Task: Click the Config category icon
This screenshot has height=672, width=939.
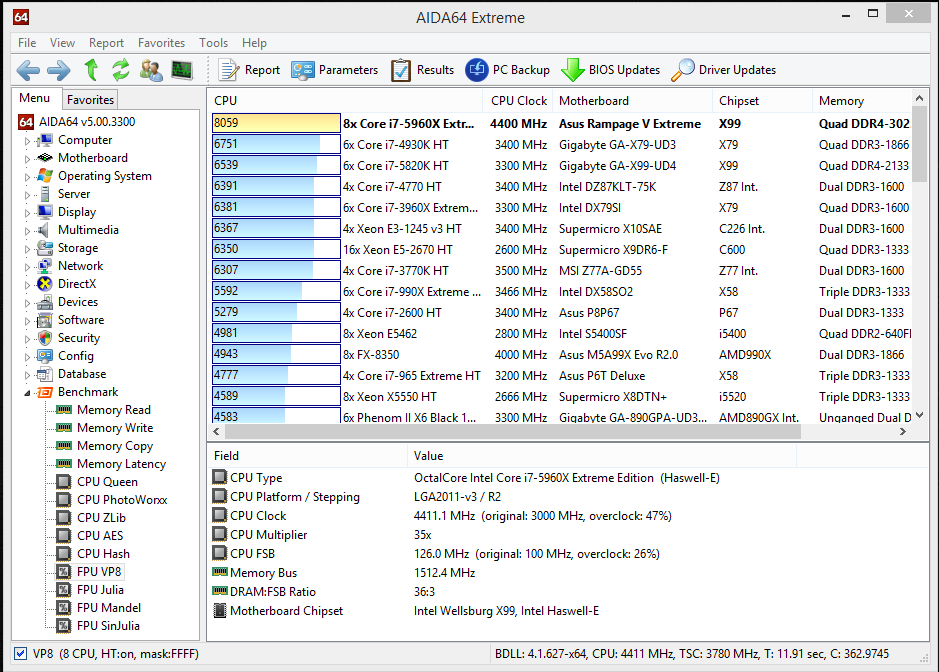Action: point(45,356)
